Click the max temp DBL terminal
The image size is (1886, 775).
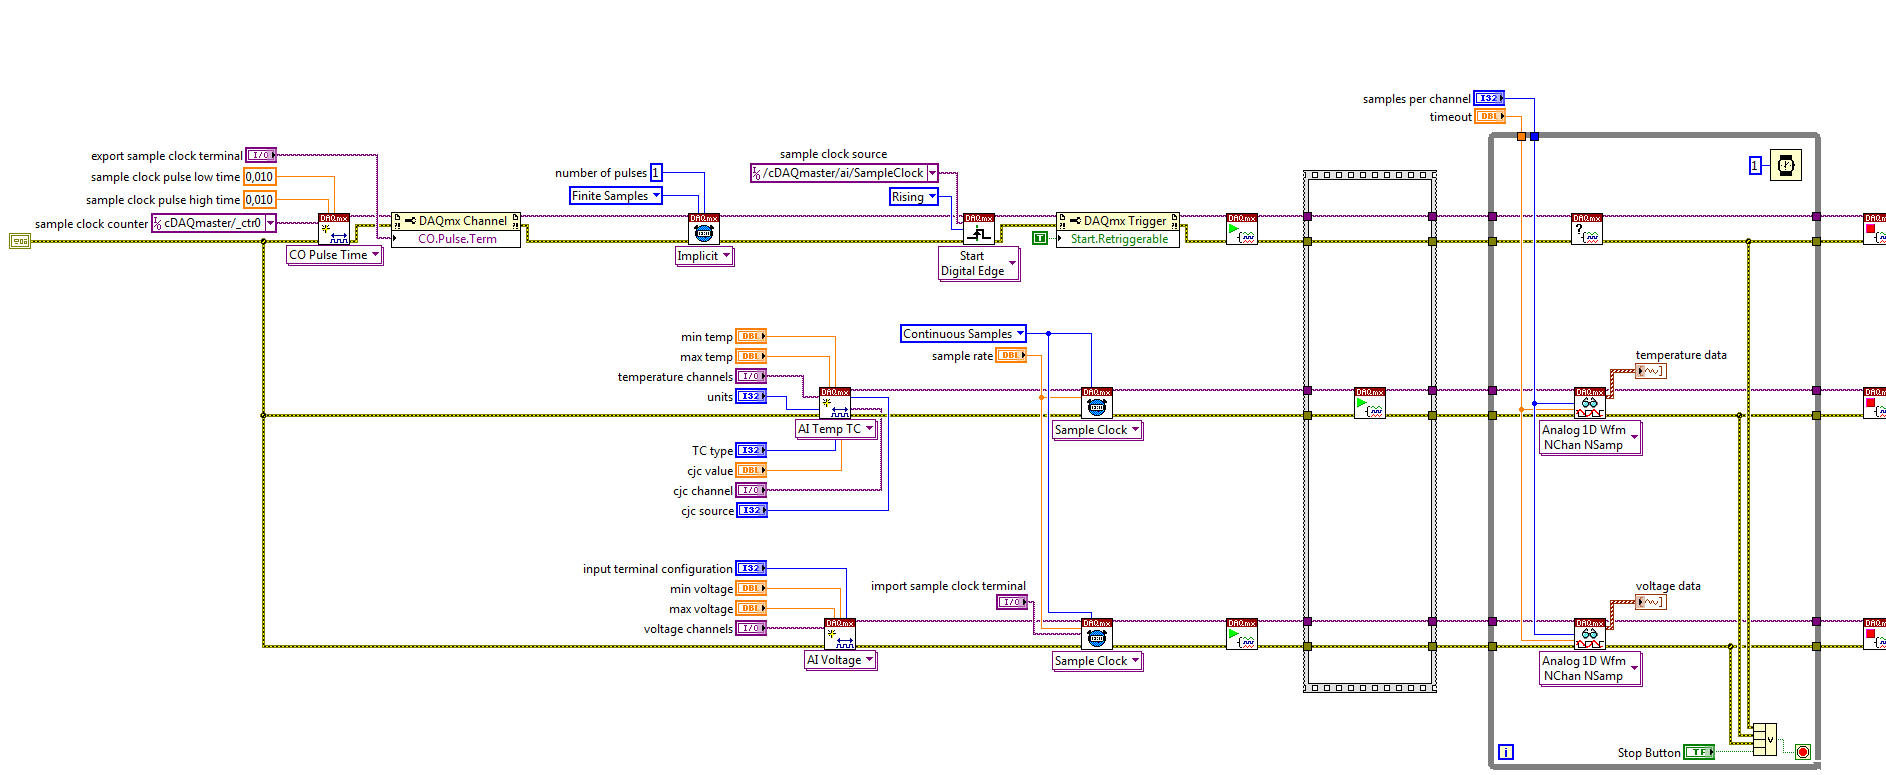coord(751,356)
